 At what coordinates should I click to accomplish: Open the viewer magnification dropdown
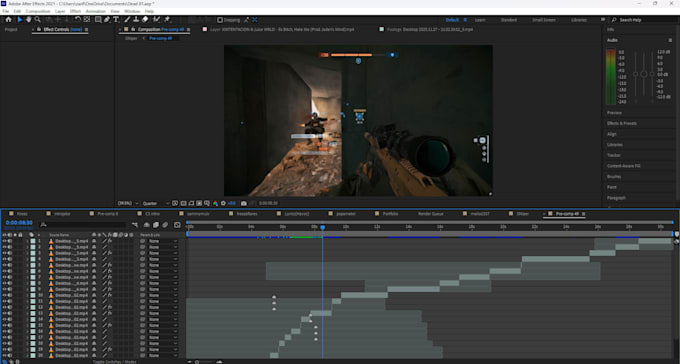tap(128, 203)
